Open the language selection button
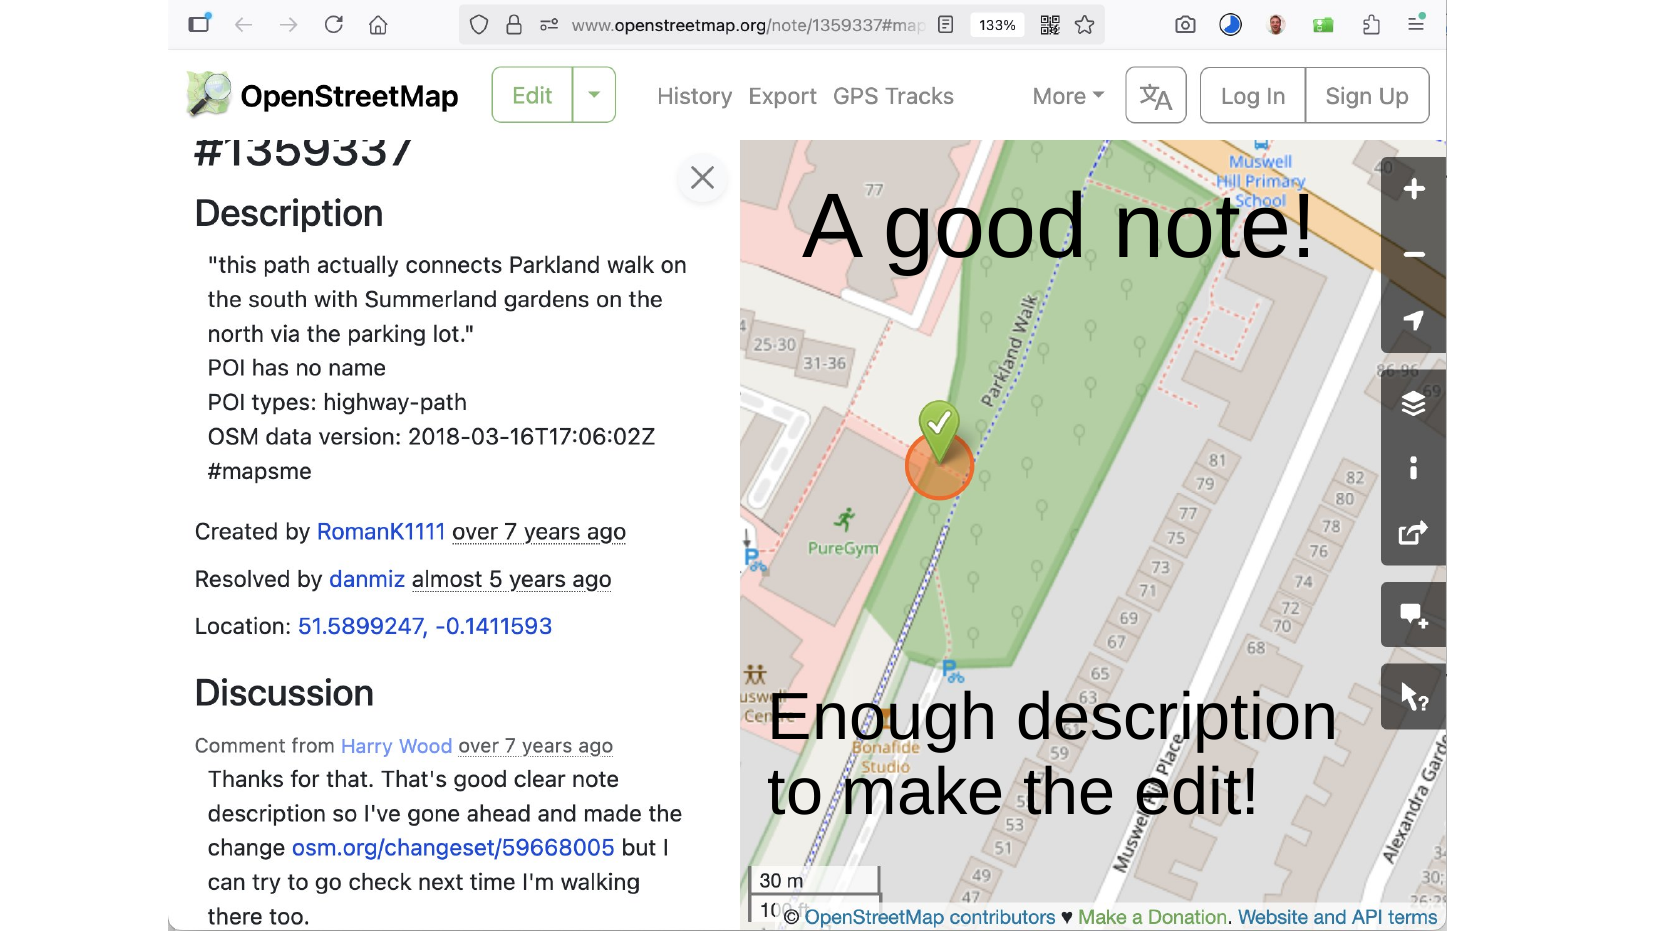The height and width of the screenshot is (931, 1654). (x=1155, y=96)
